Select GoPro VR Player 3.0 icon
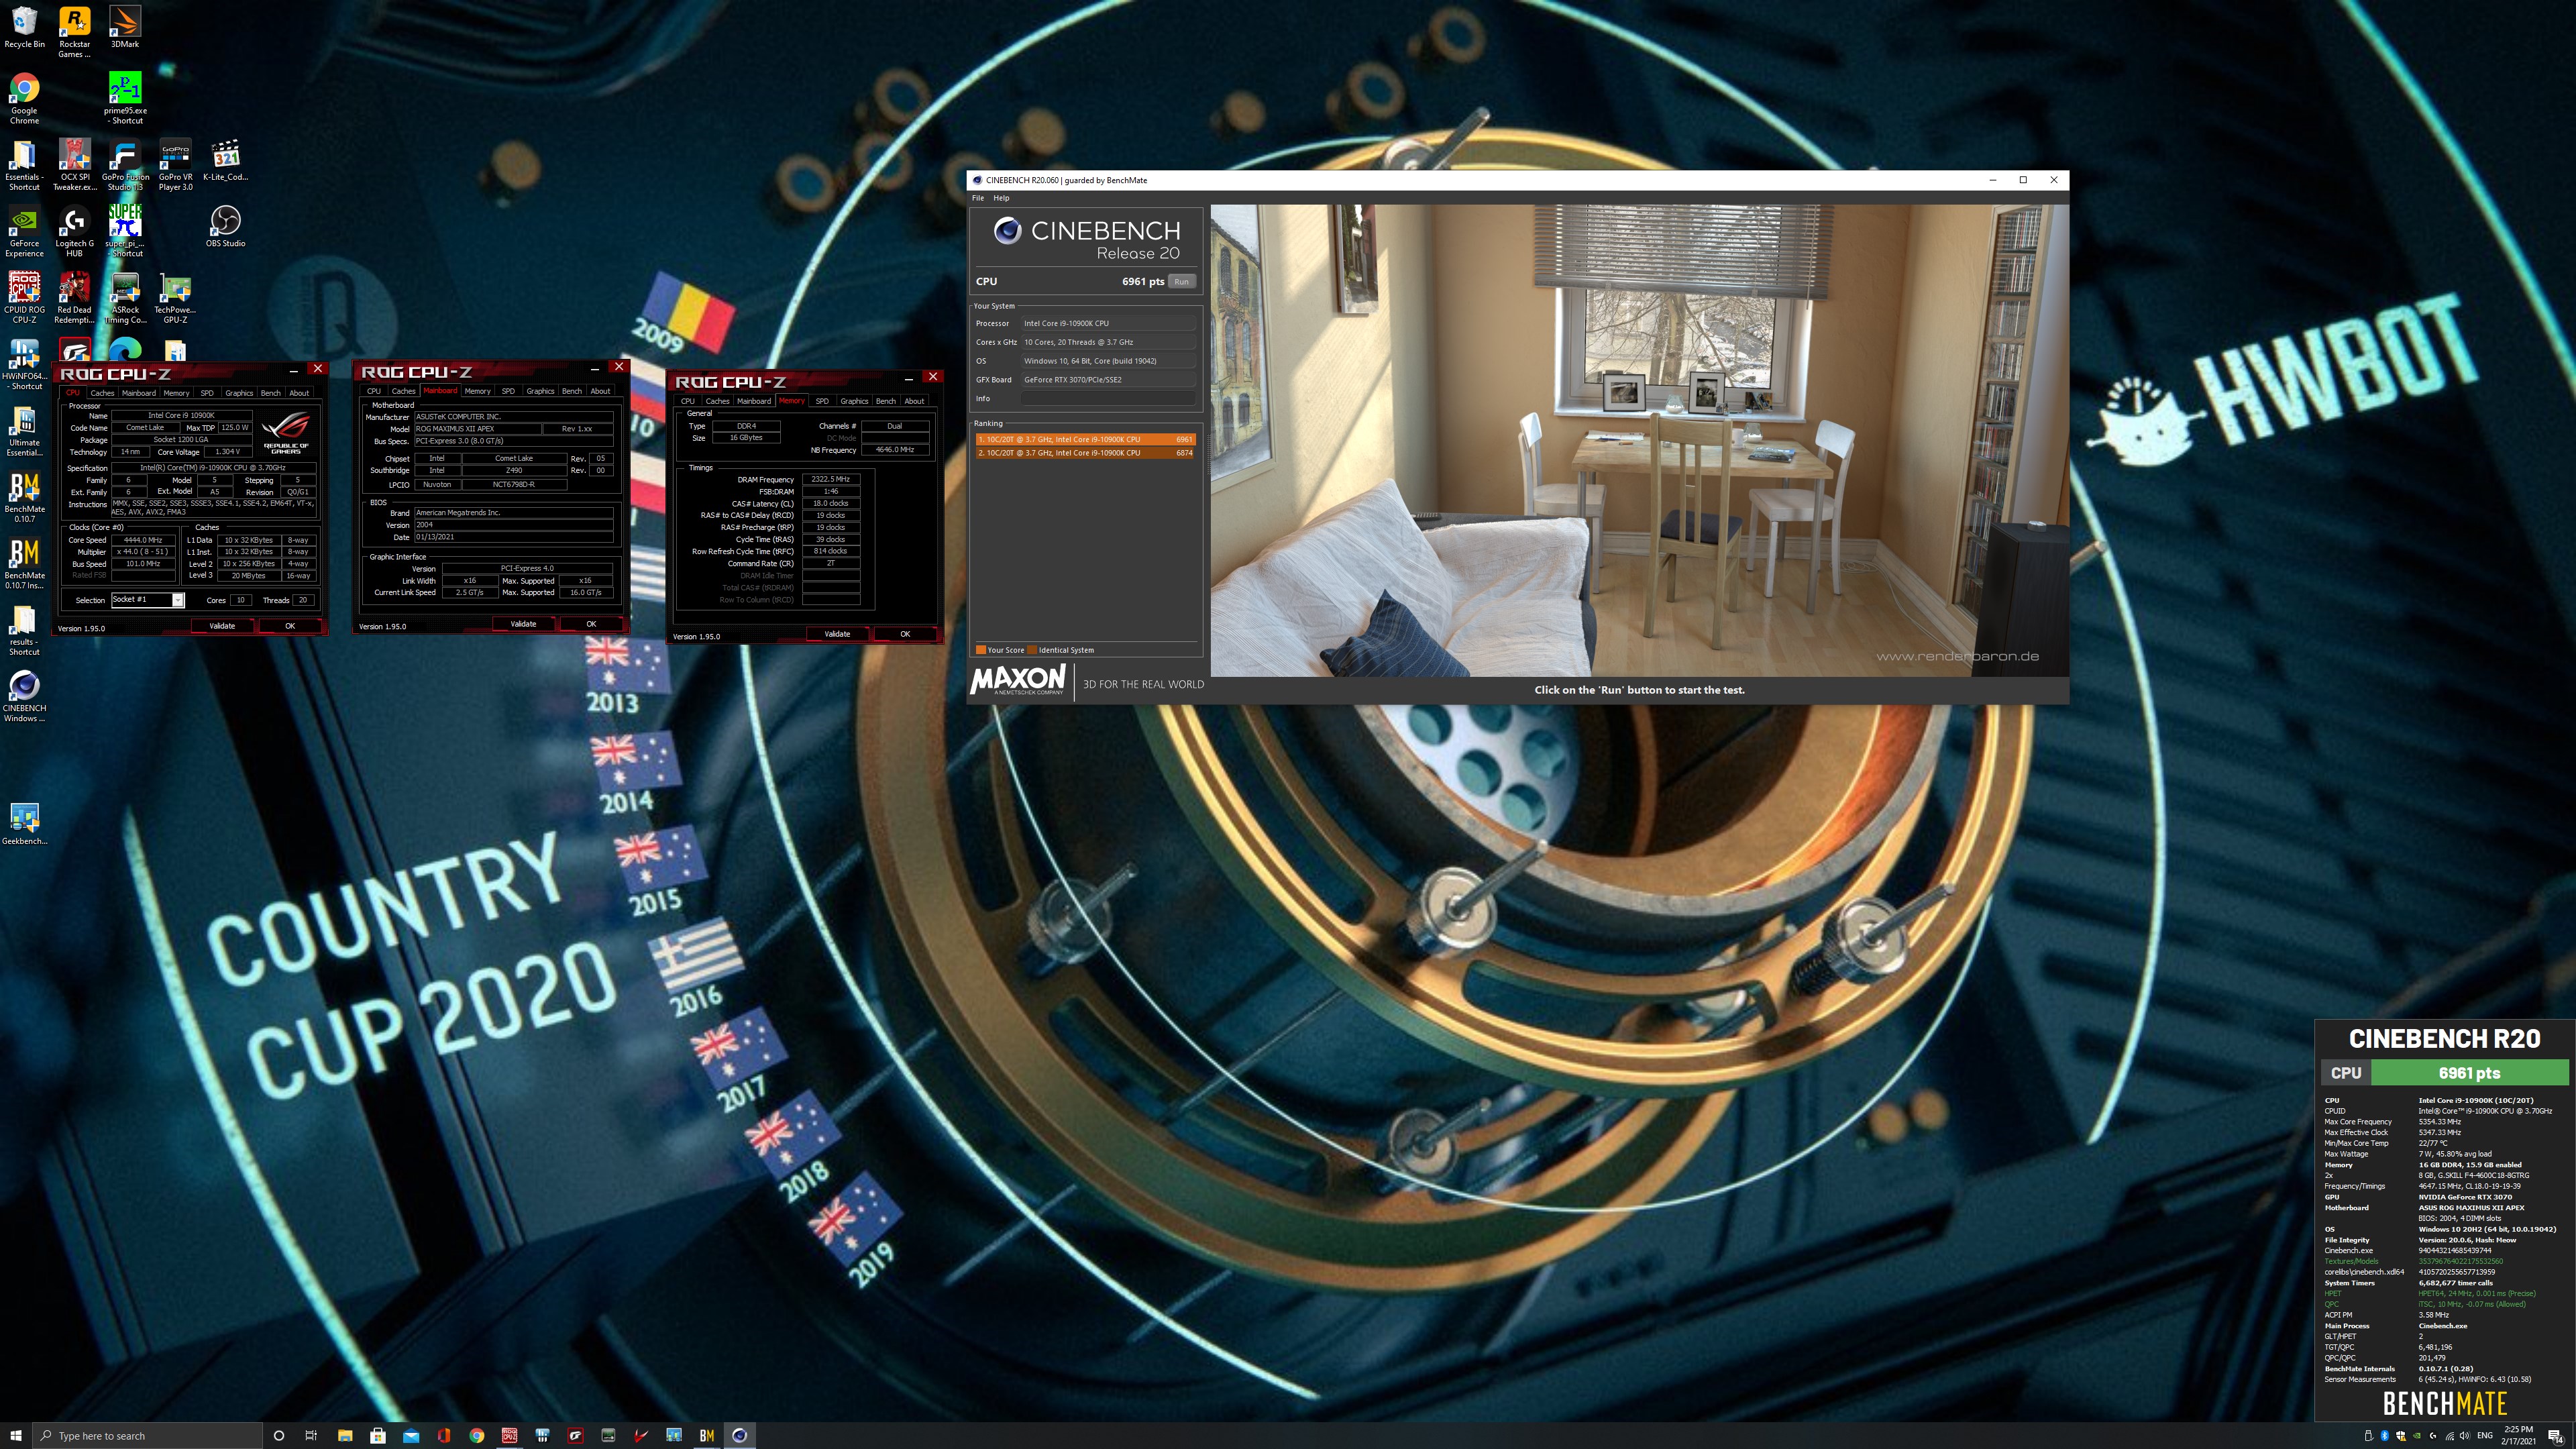Viewport: 2576px width, 1449px height. pos(175,165)
